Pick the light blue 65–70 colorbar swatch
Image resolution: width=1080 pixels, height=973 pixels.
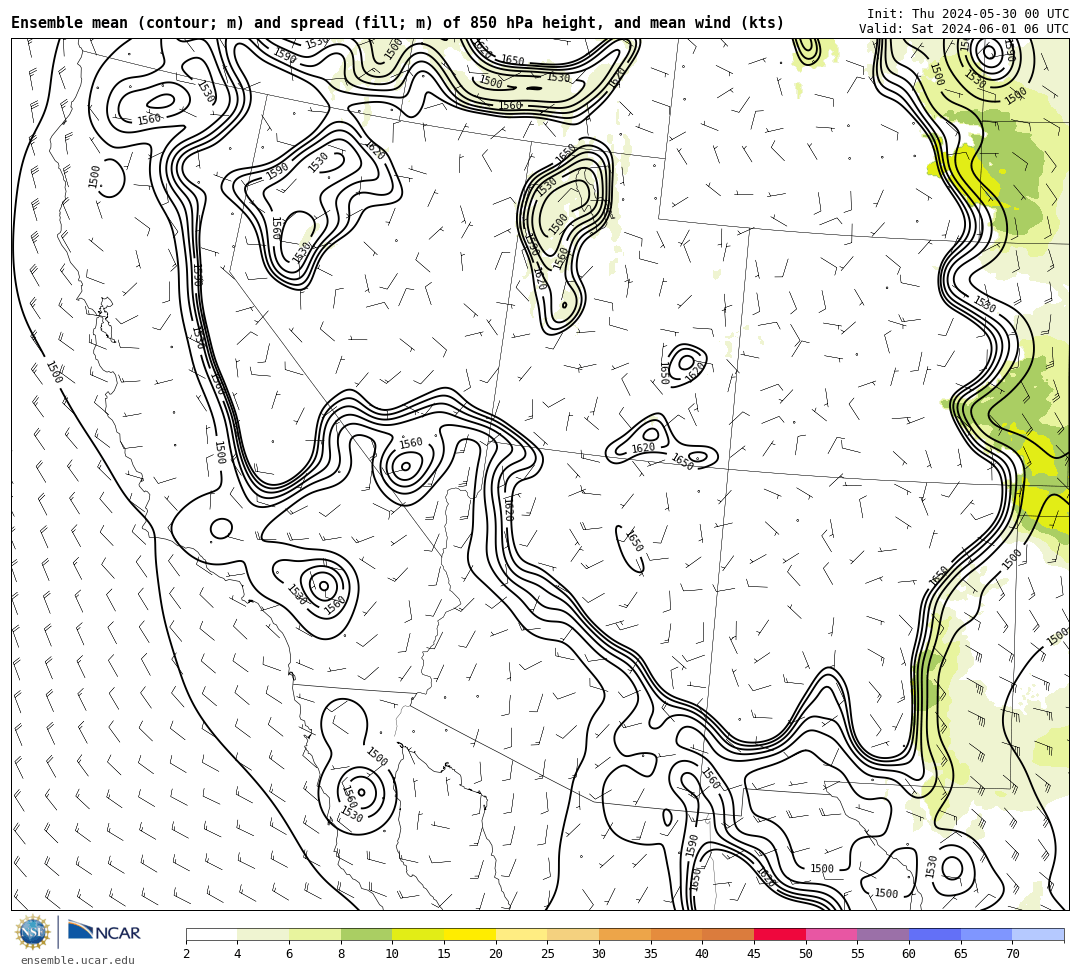tap(986, 934)
